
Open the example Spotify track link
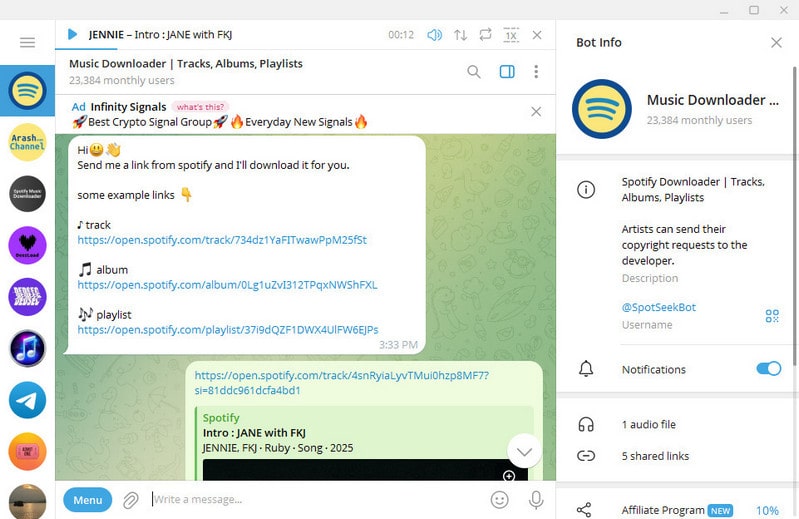[x=222, y=240]
